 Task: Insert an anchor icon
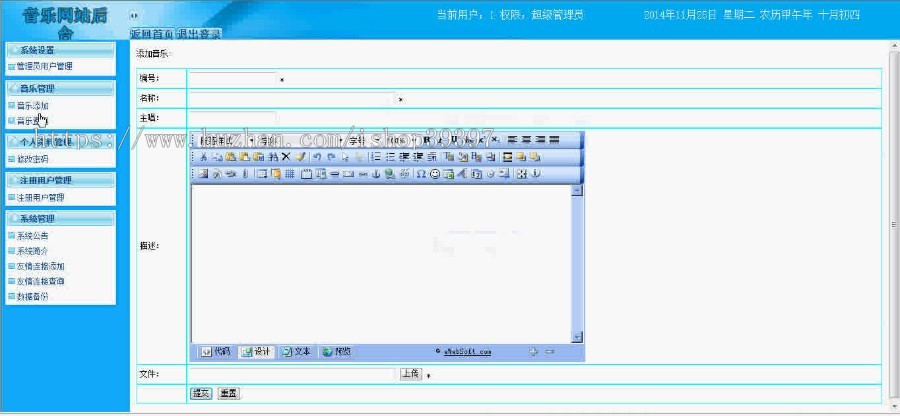point(375,174)
